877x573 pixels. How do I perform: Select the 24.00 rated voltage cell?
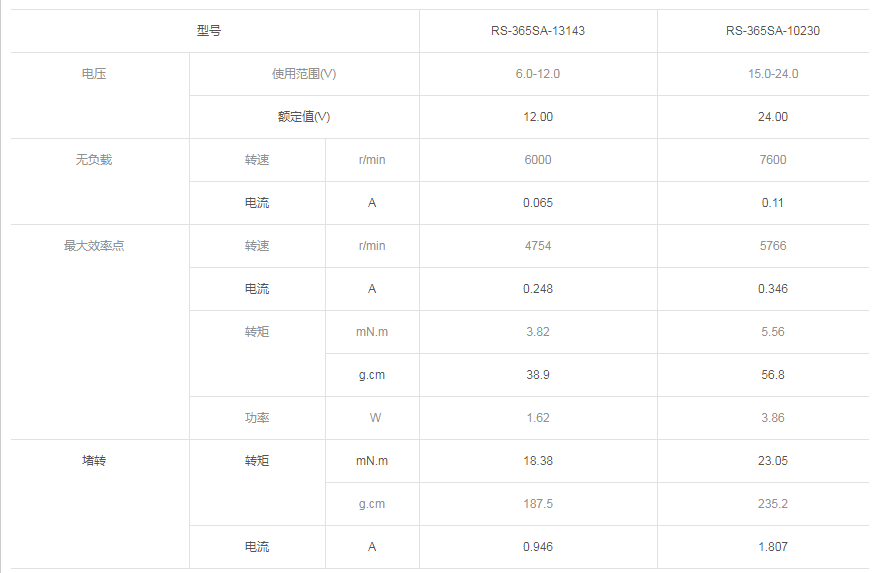point(773,117)
